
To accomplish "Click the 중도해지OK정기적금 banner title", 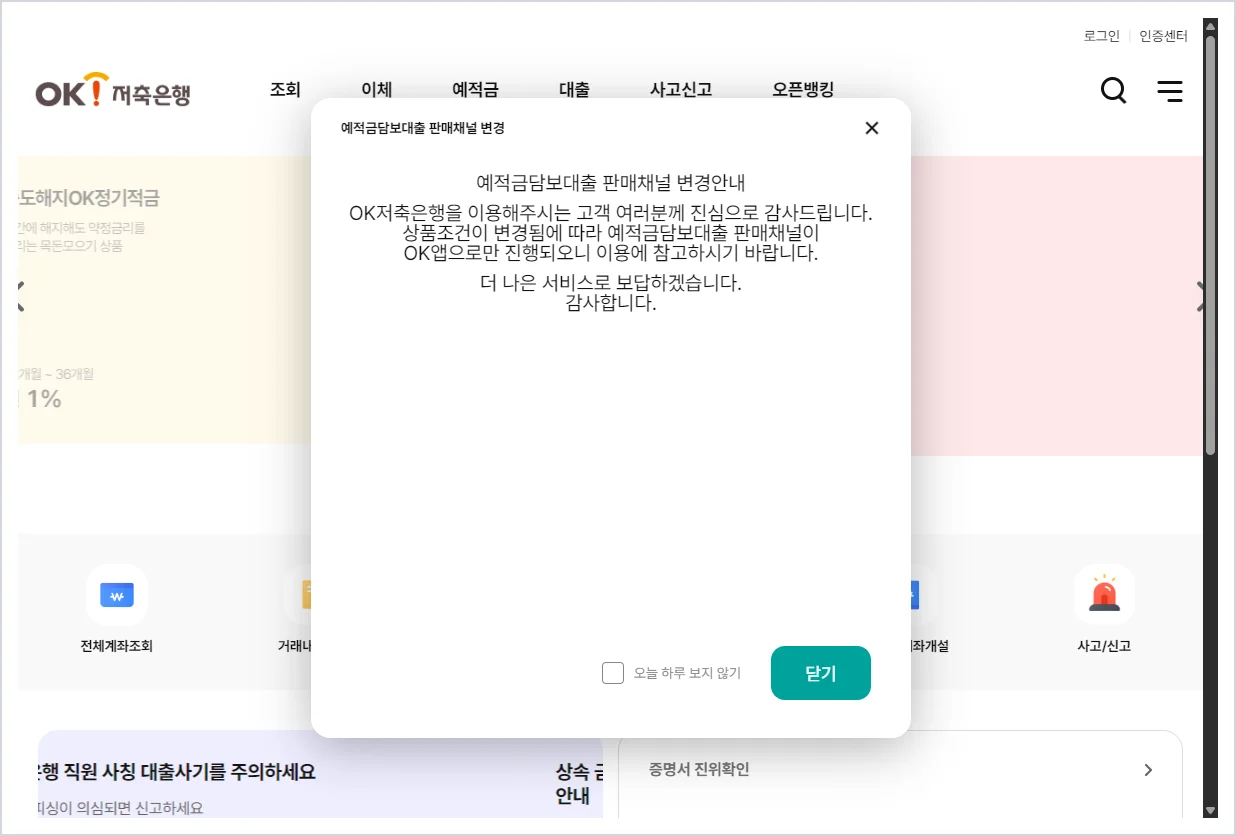I will click(89, 199).
